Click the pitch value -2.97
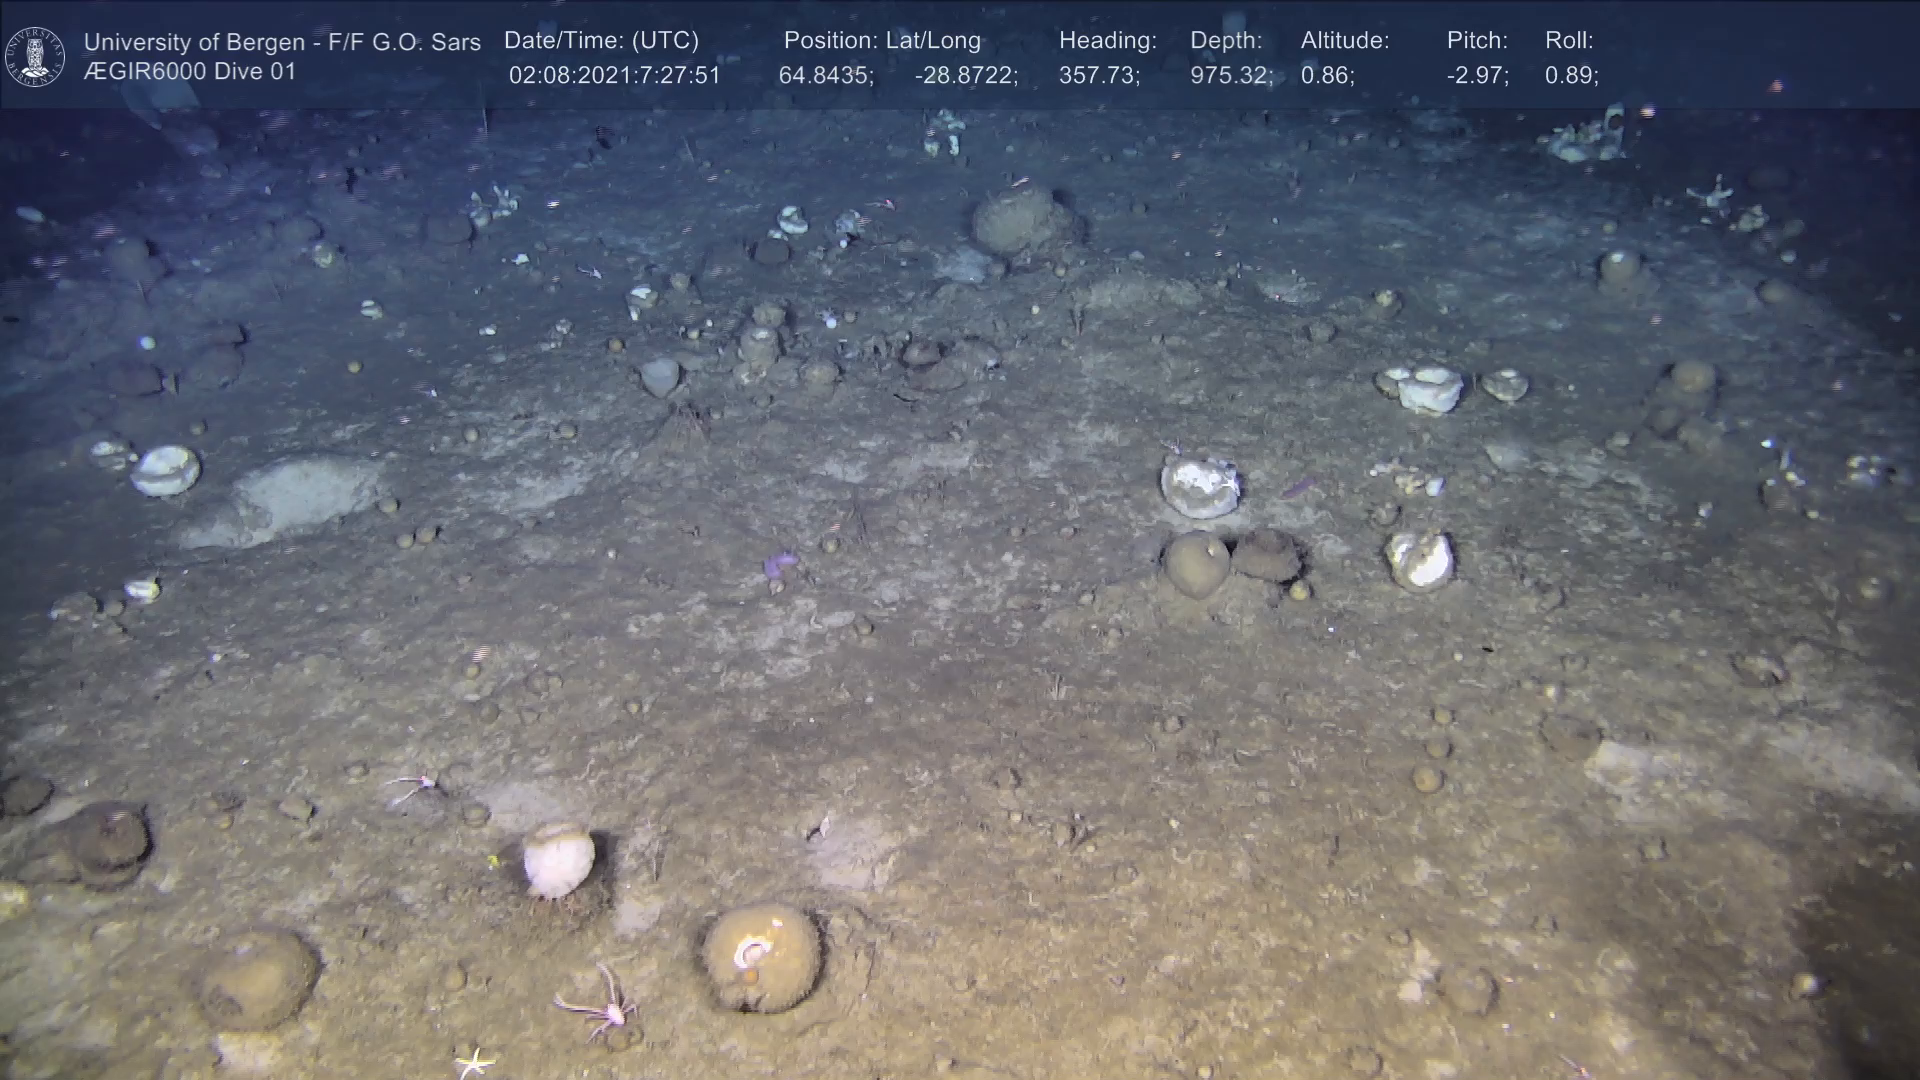1920x1080 pixels. 1477,76
